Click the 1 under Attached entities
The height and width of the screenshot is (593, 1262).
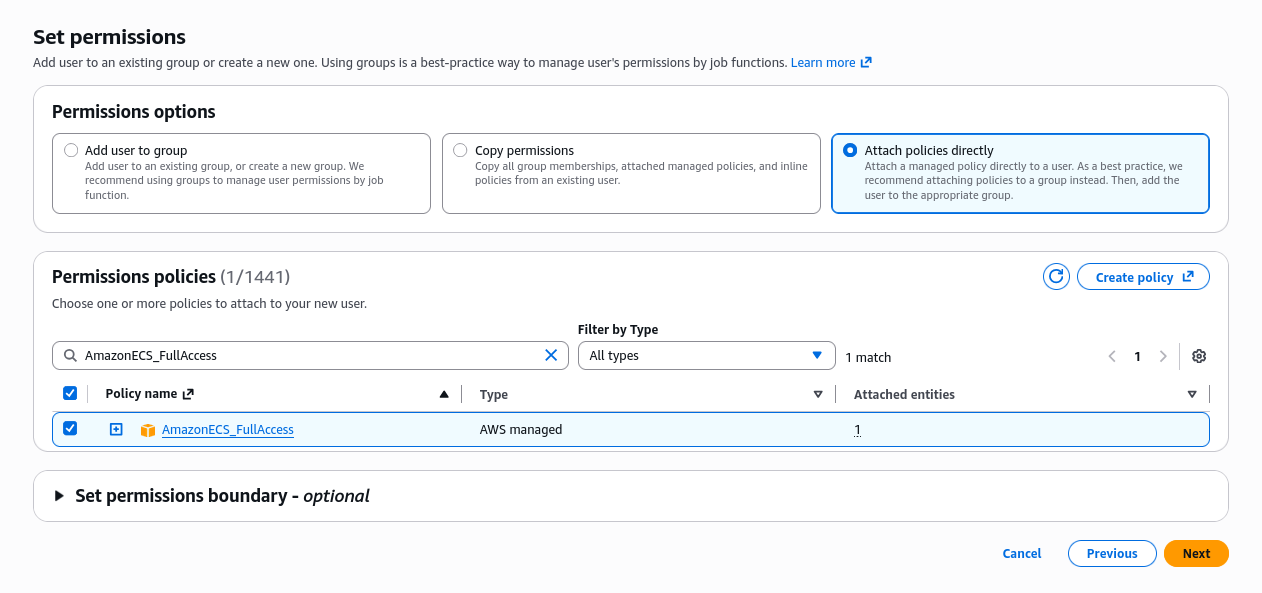857,429
